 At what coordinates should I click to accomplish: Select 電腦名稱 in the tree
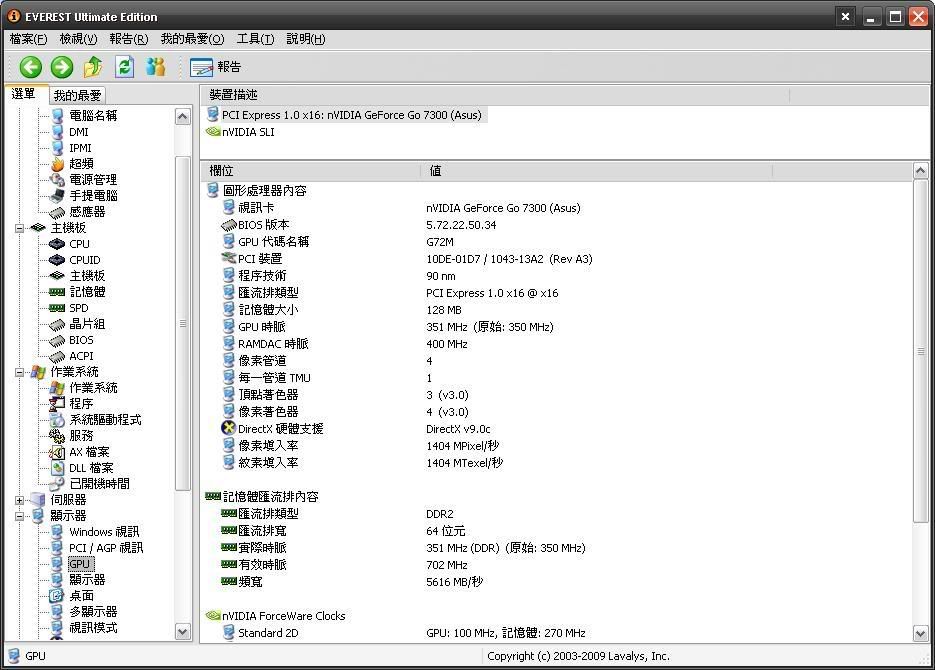[93, 116]
